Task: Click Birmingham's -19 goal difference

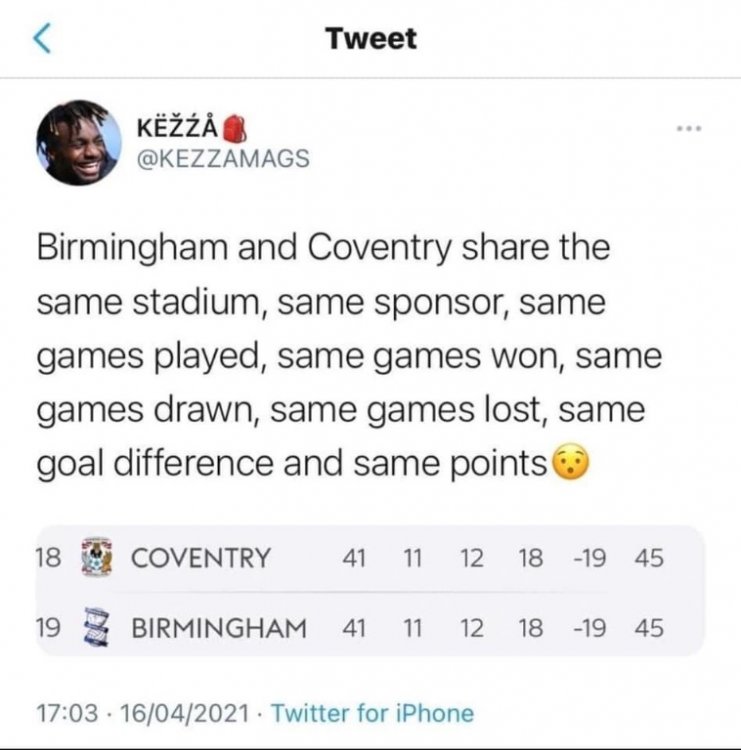Action: [590, 628]
